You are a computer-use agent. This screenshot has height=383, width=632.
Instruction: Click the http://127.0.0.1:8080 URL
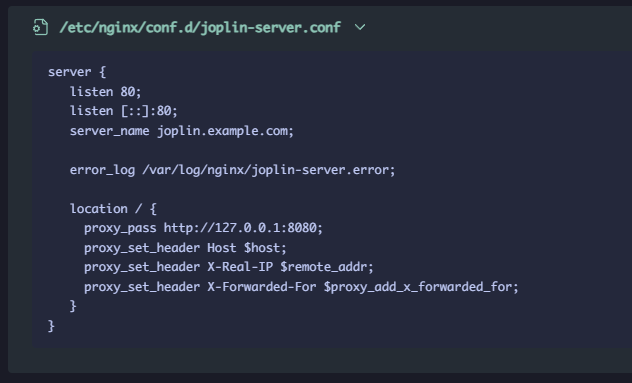[x=240, y=228]
